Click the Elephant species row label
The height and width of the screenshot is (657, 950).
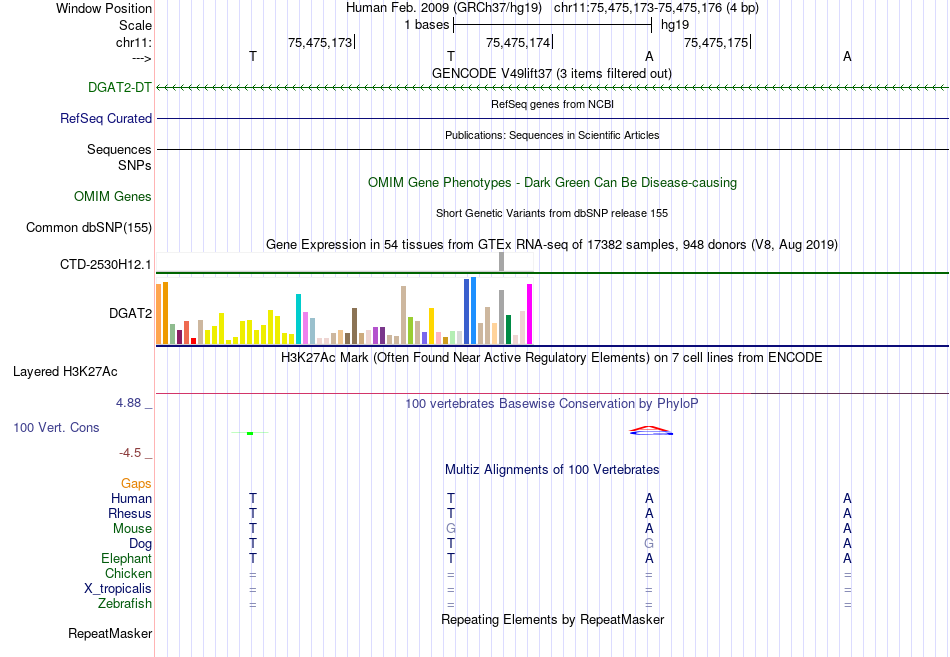click(127, 558)
